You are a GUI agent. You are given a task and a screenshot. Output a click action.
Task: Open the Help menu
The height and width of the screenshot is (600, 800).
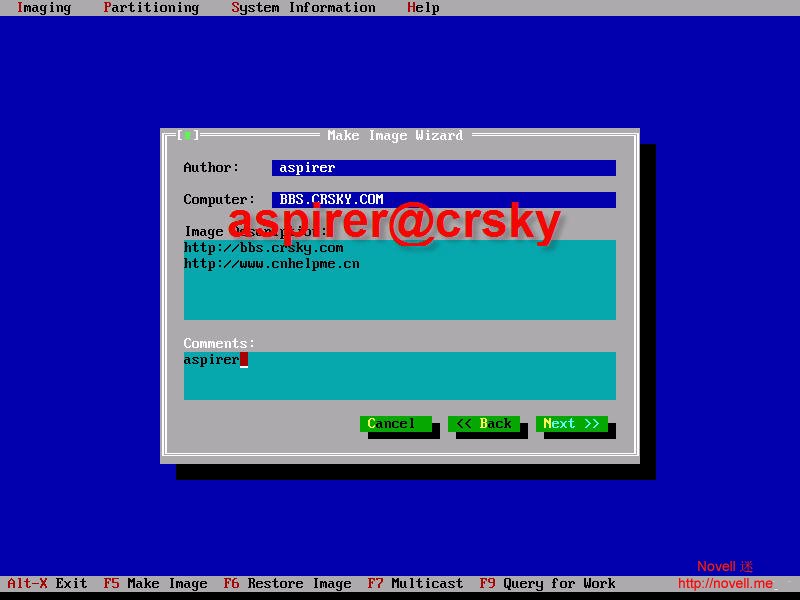coord(423,8)
